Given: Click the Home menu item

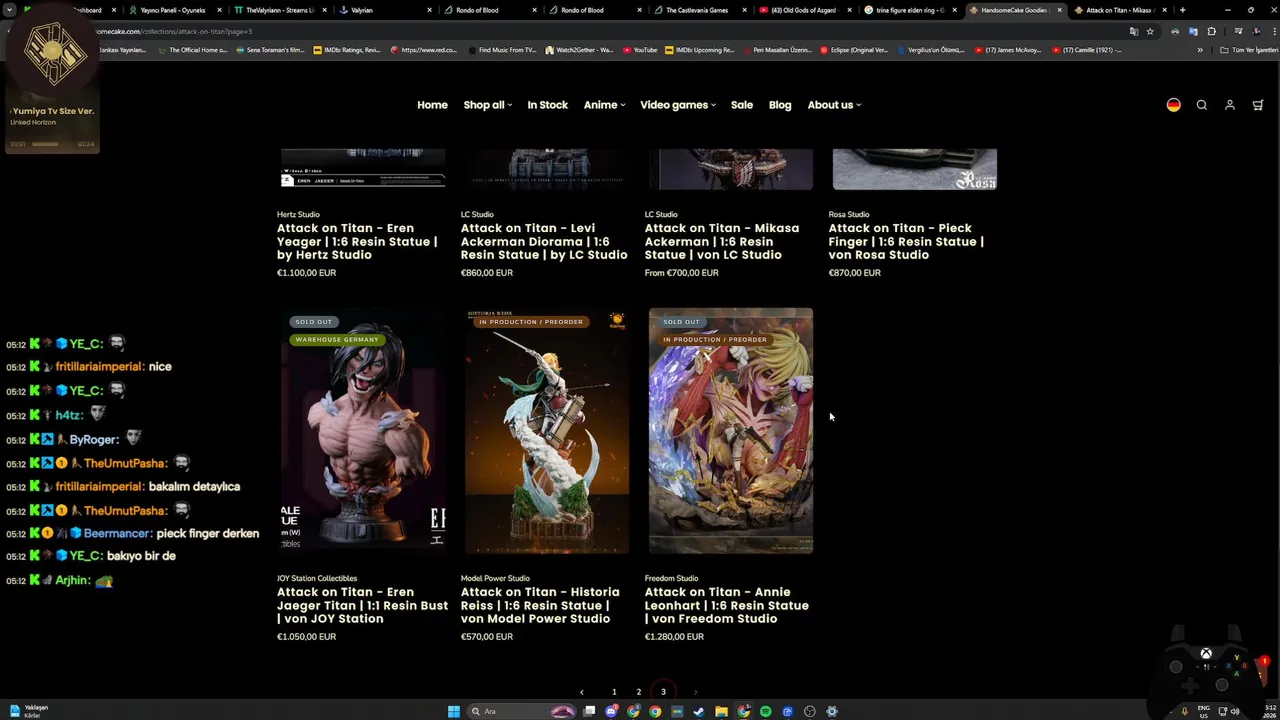Looking at the screenshot, I should coord(432,105).
